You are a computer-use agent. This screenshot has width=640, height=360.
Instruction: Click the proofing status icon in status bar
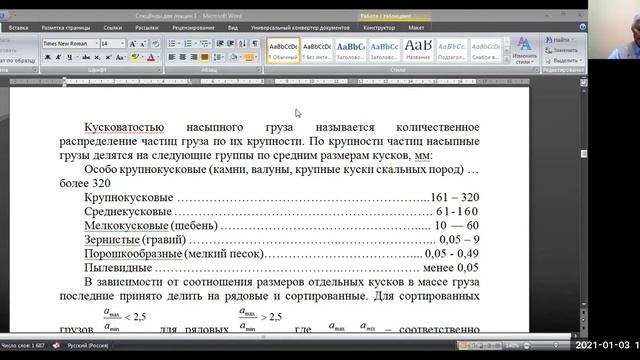click(56, 345)
